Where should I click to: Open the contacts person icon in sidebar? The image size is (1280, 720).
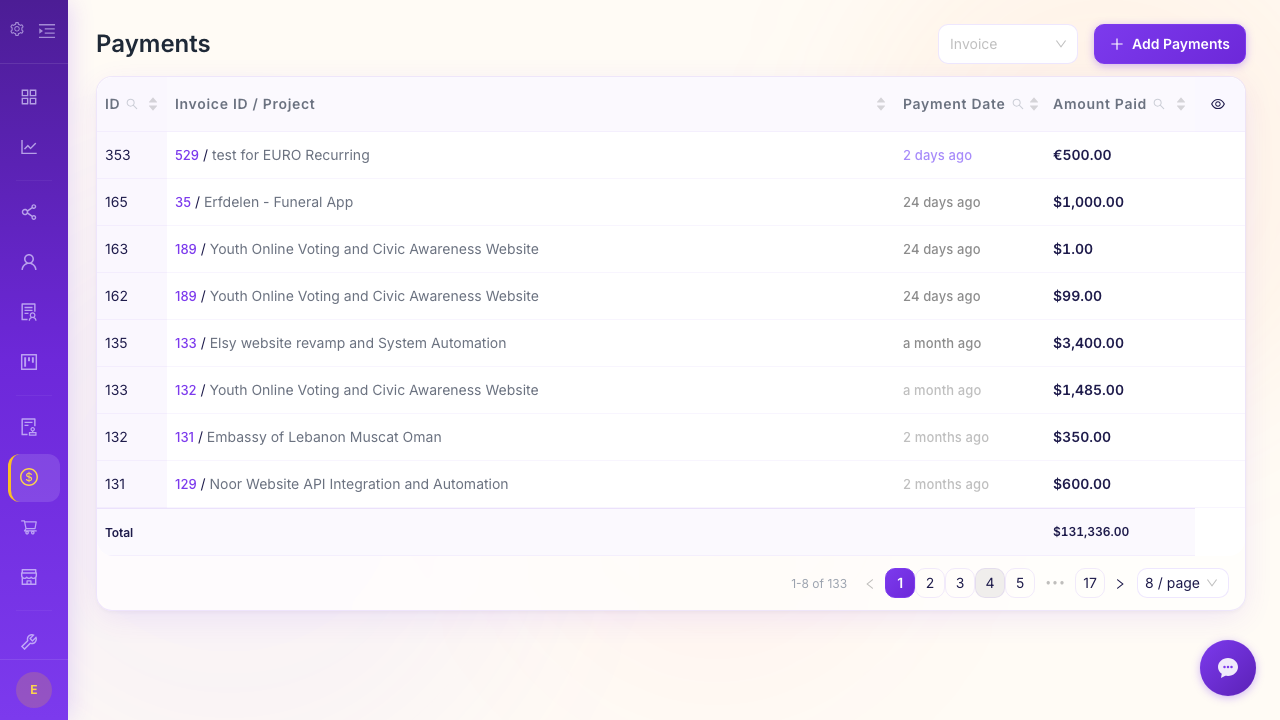[28, 261]
